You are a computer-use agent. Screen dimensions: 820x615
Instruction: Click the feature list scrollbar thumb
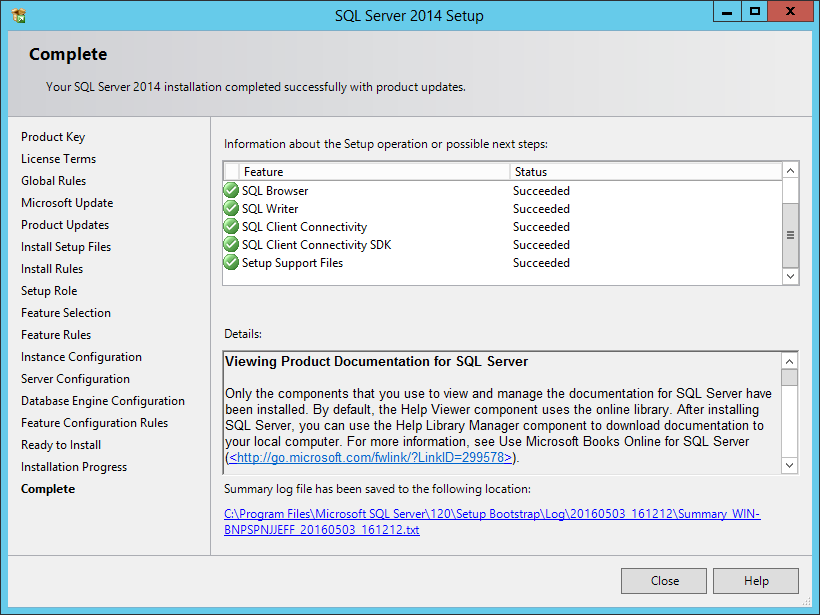click(x=790, y=235)
